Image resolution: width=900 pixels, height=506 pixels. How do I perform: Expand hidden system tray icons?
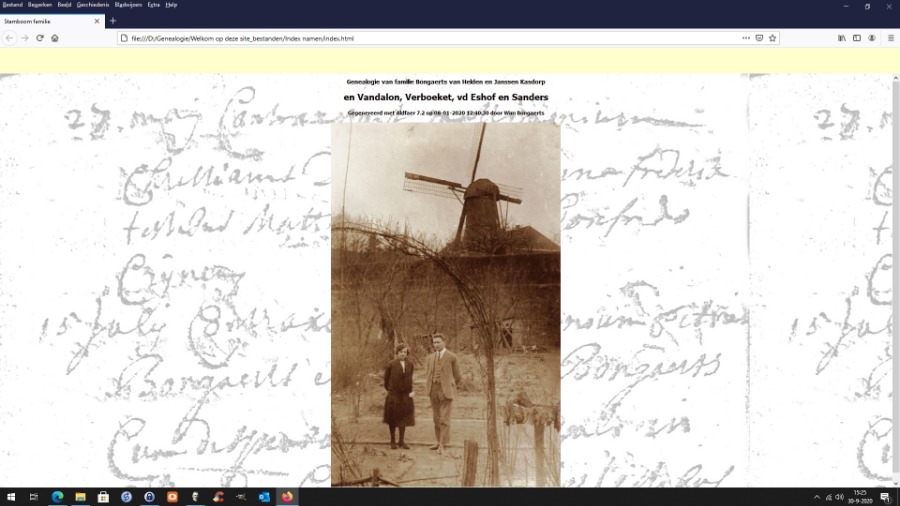[816, 497]
